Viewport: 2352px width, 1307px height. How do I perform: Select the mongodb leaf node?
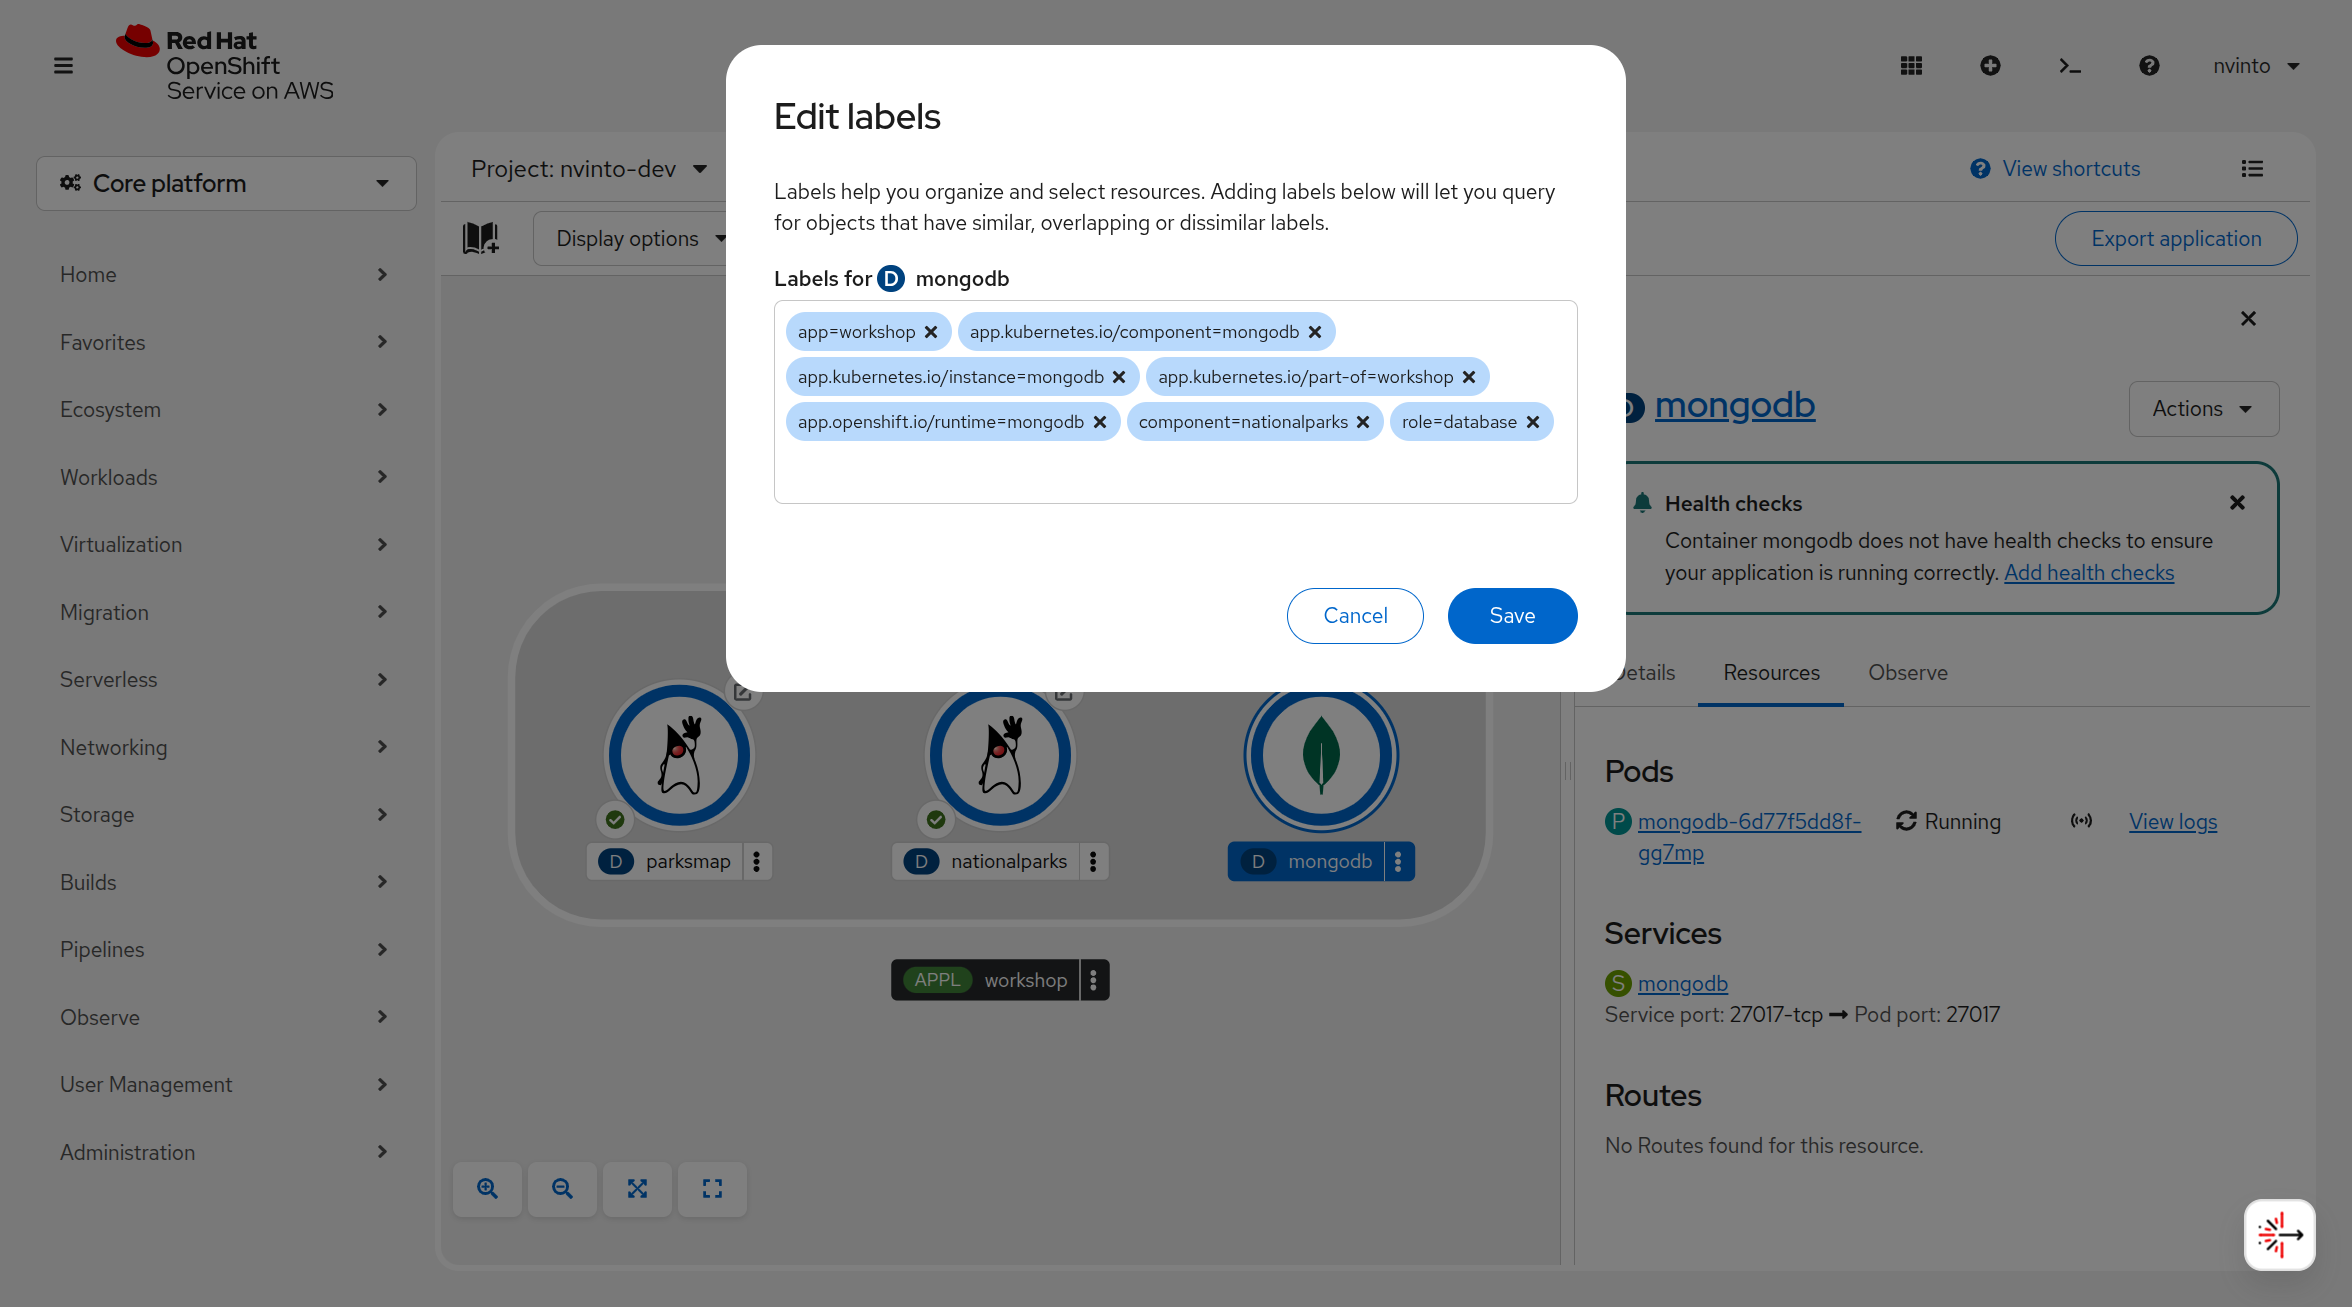click(x=1321, y=756)
